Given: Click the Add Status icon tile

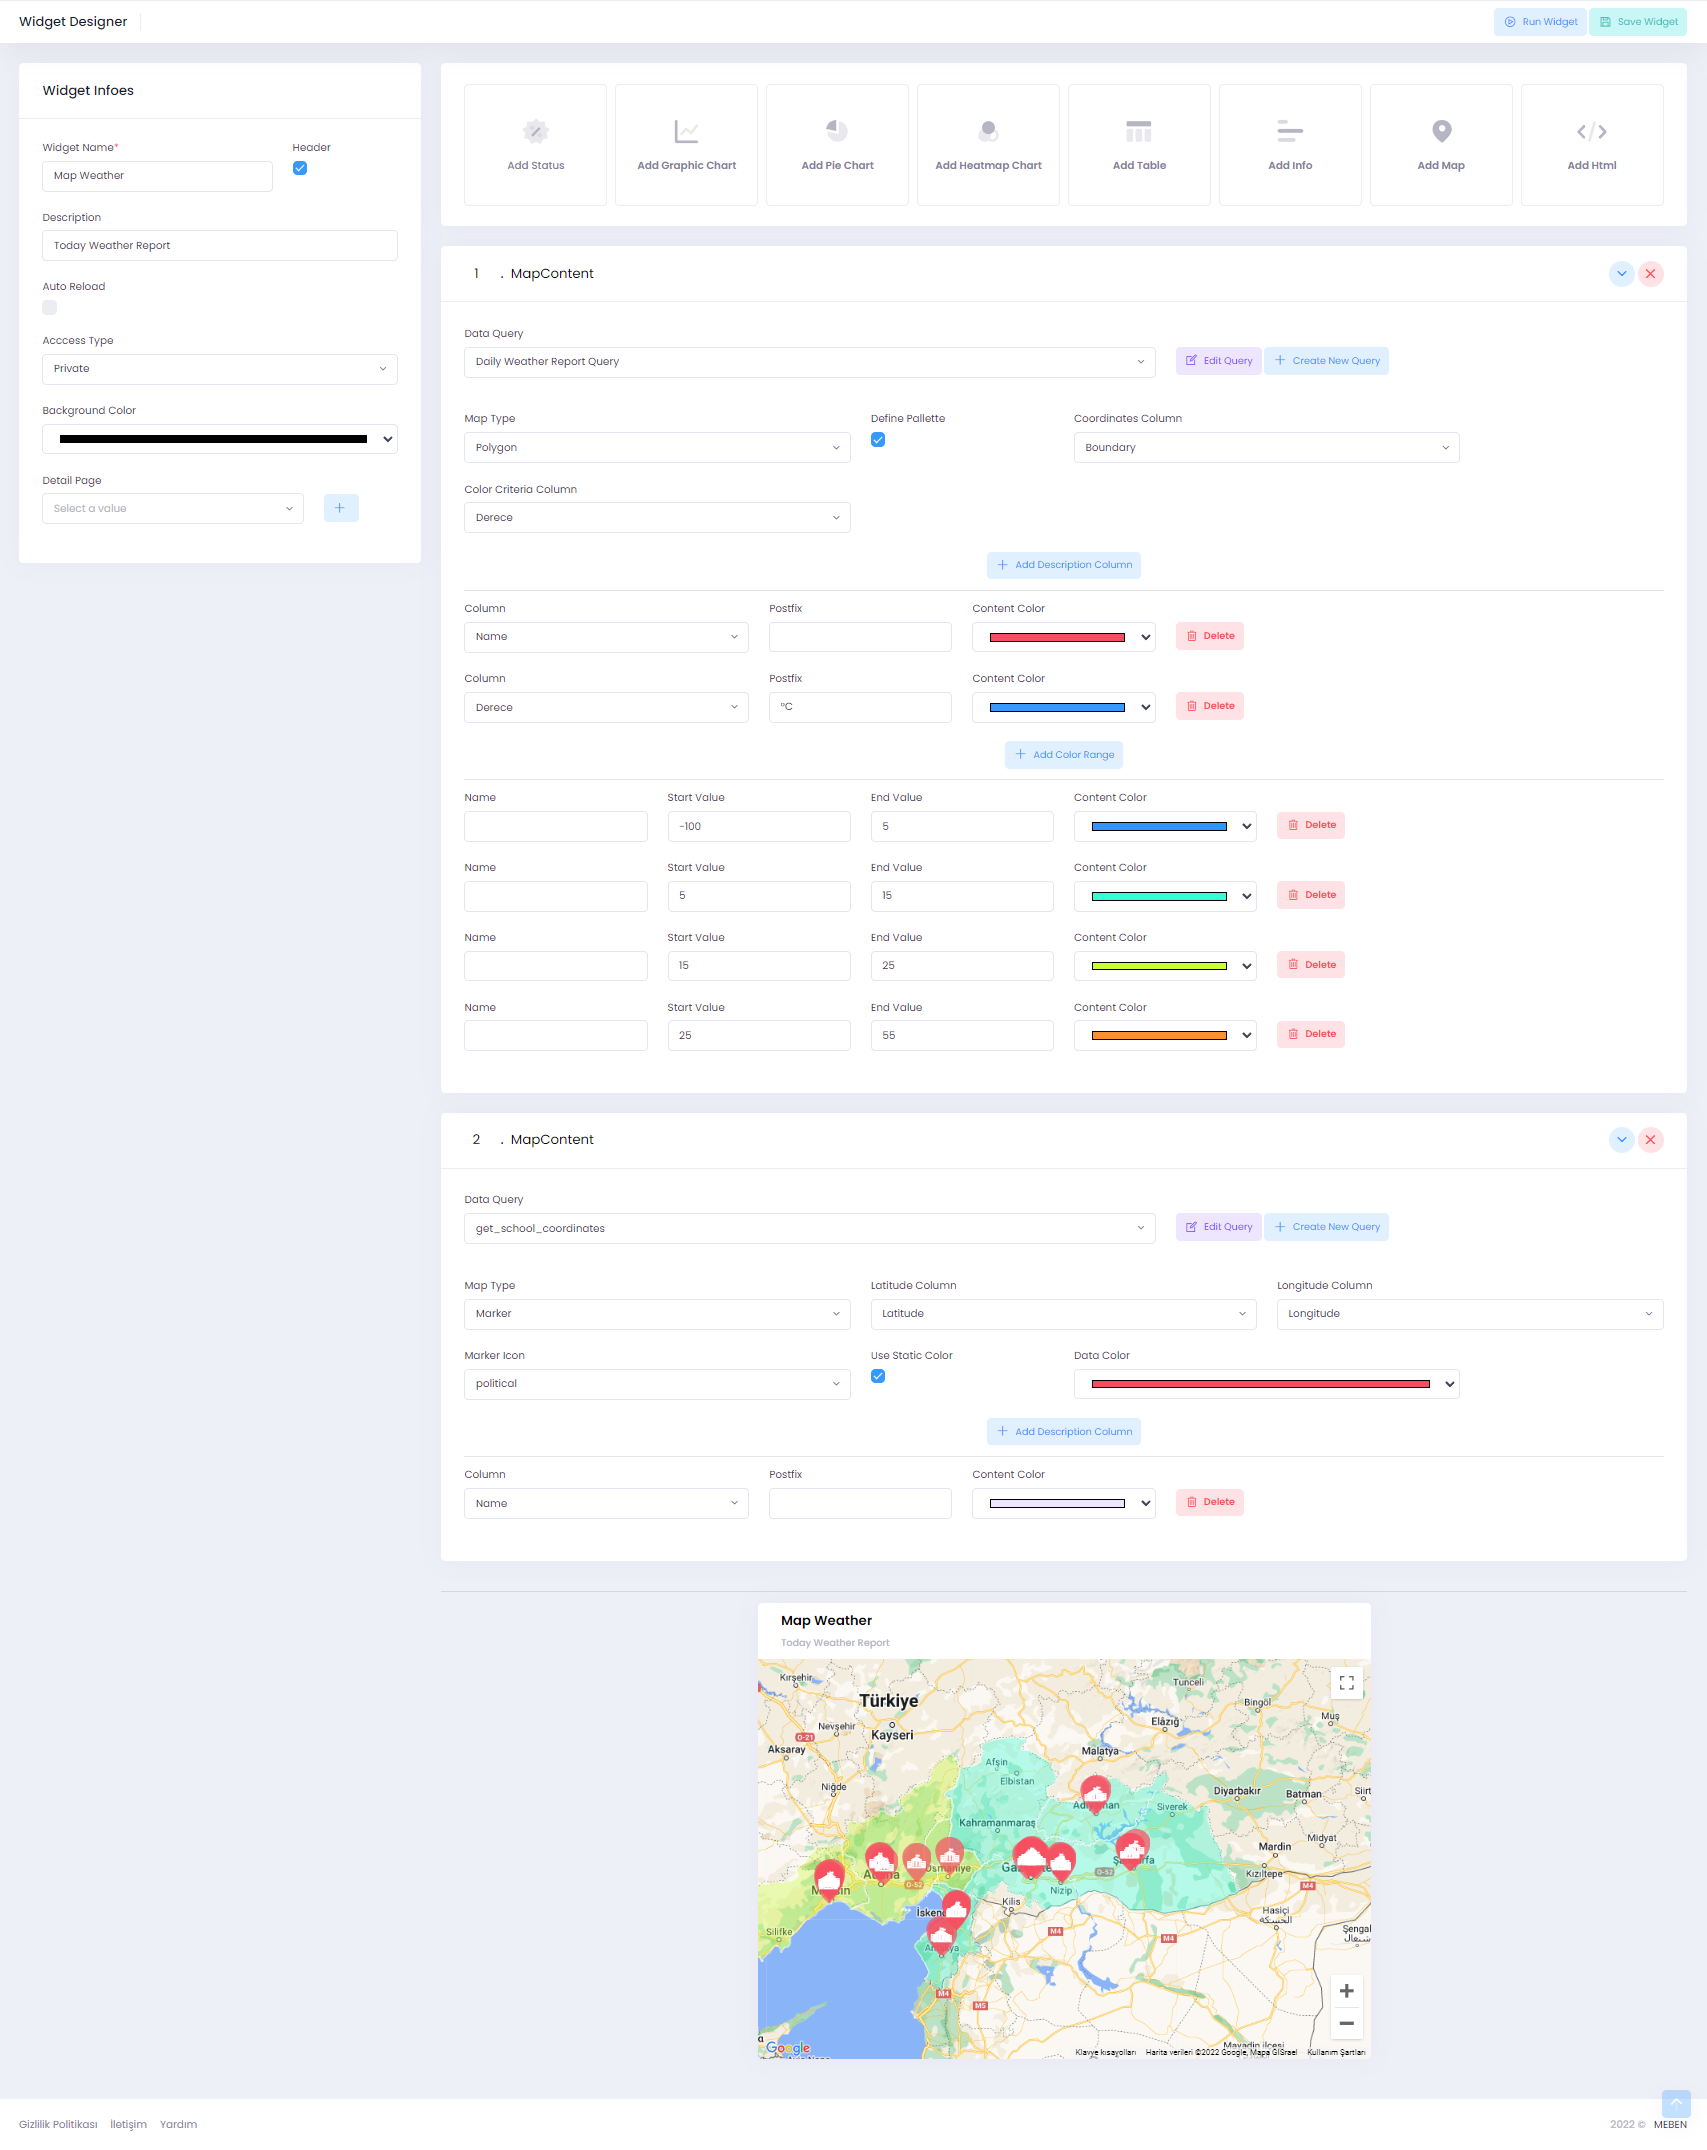Looking at the screenshot, I should coord(535,131).
